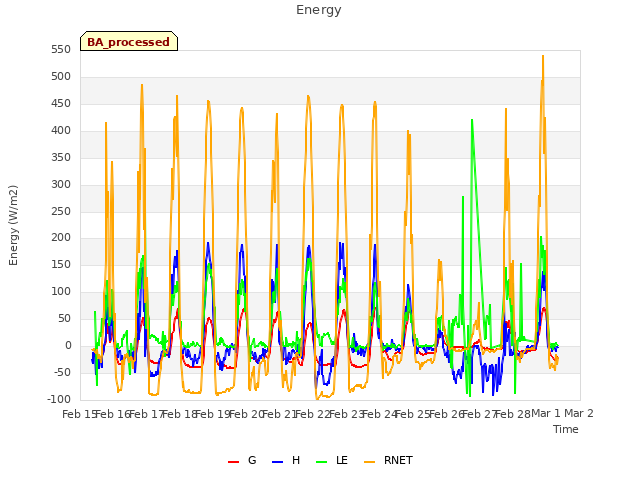
Task: Click the 100 y-axis tick value
Action: coord(61,292)
